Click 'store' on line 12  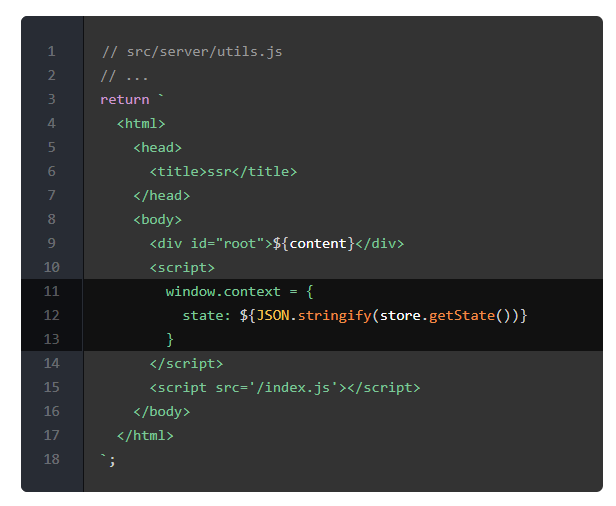coord(400,315)
